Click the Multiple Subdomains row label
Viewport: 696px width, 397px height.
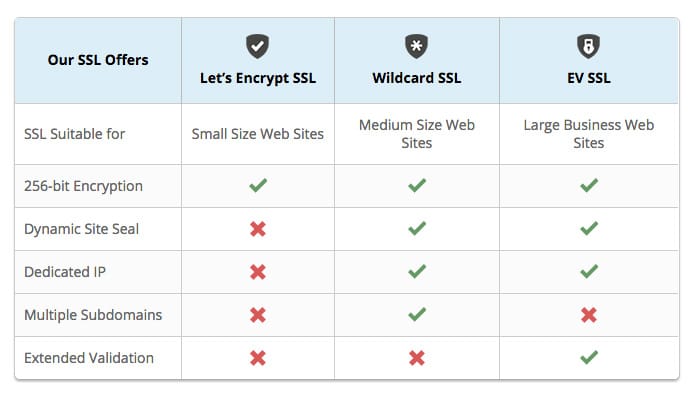[93, 315]
